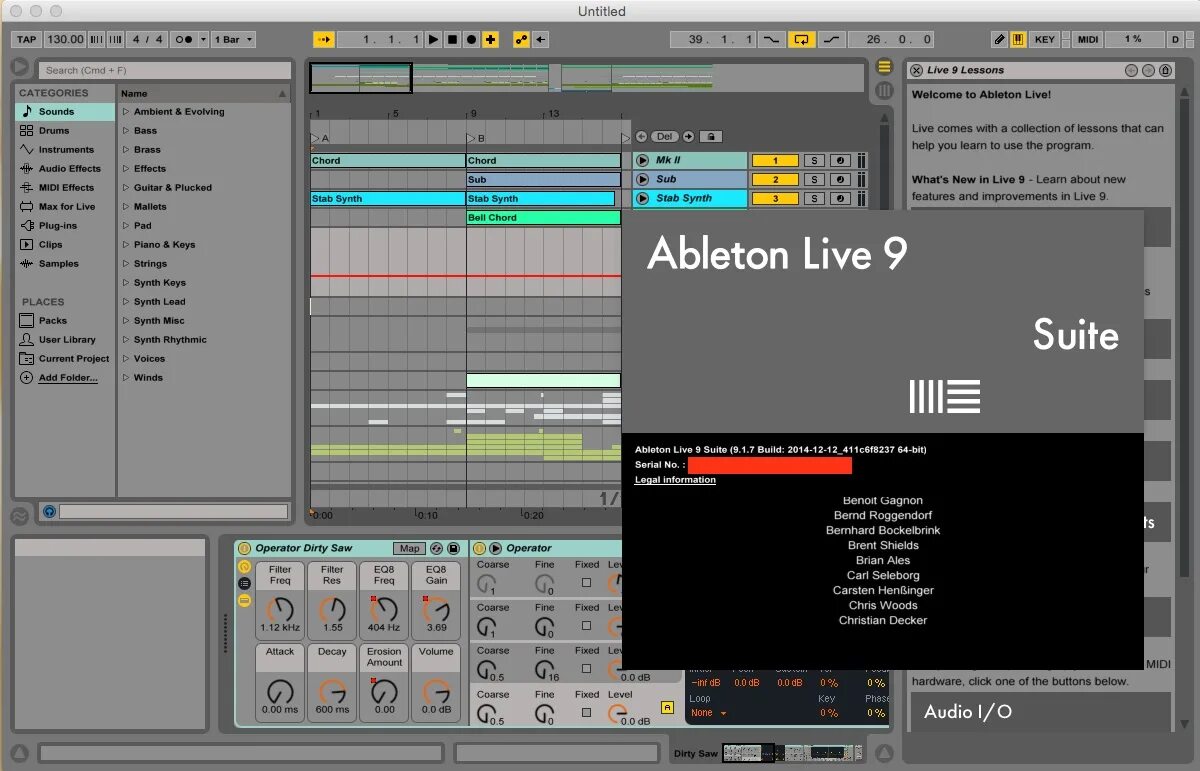Toggle the Automation Arm button
This screenshot has width=1200, height=771.
tap(521, 39)
